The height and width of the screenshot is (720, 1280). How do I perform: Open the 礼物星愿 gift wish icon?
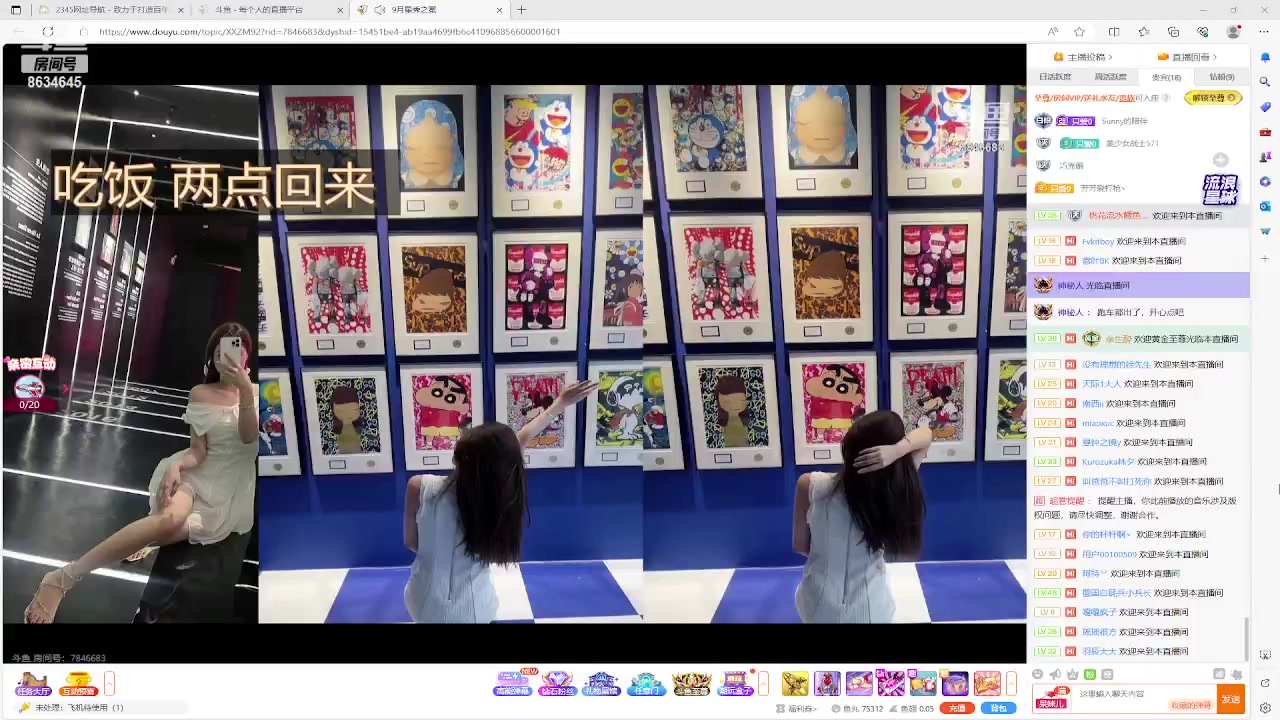click(601, 684)
